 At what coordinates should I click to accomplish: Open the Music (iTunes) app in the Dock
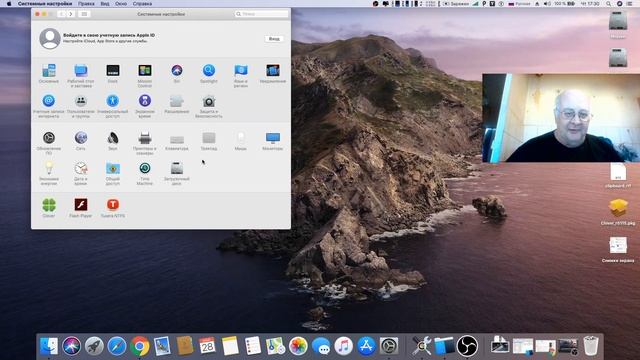[344, 346]
